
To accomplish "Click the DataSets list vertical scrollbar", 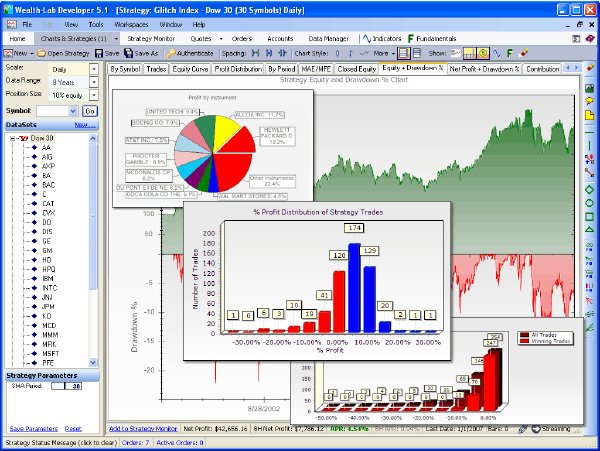I will (93, 251).
